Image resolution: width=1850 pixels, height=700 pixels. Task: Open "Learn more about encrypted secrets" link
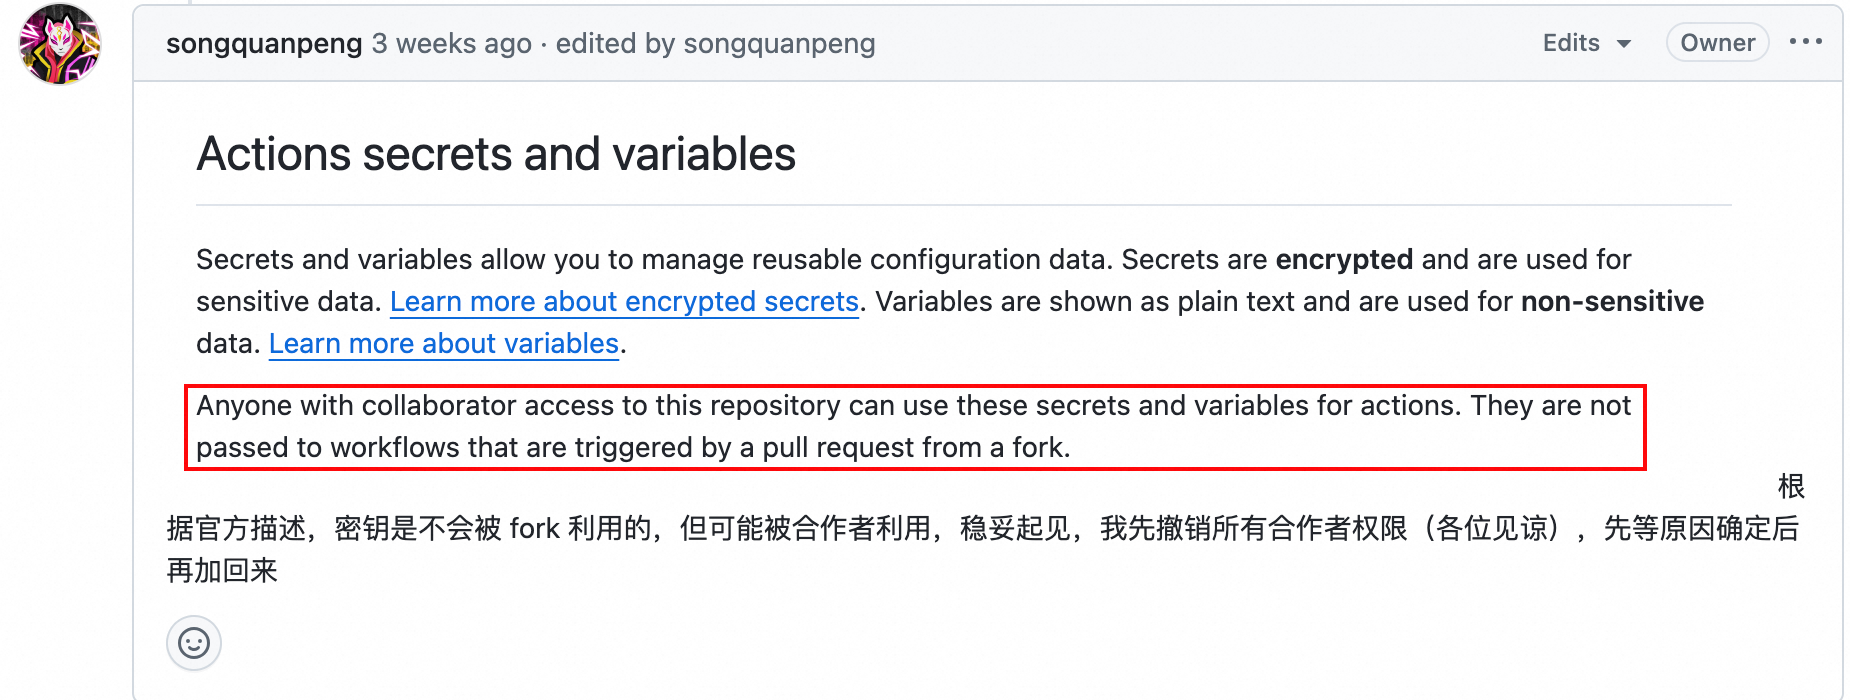point(624,302)
